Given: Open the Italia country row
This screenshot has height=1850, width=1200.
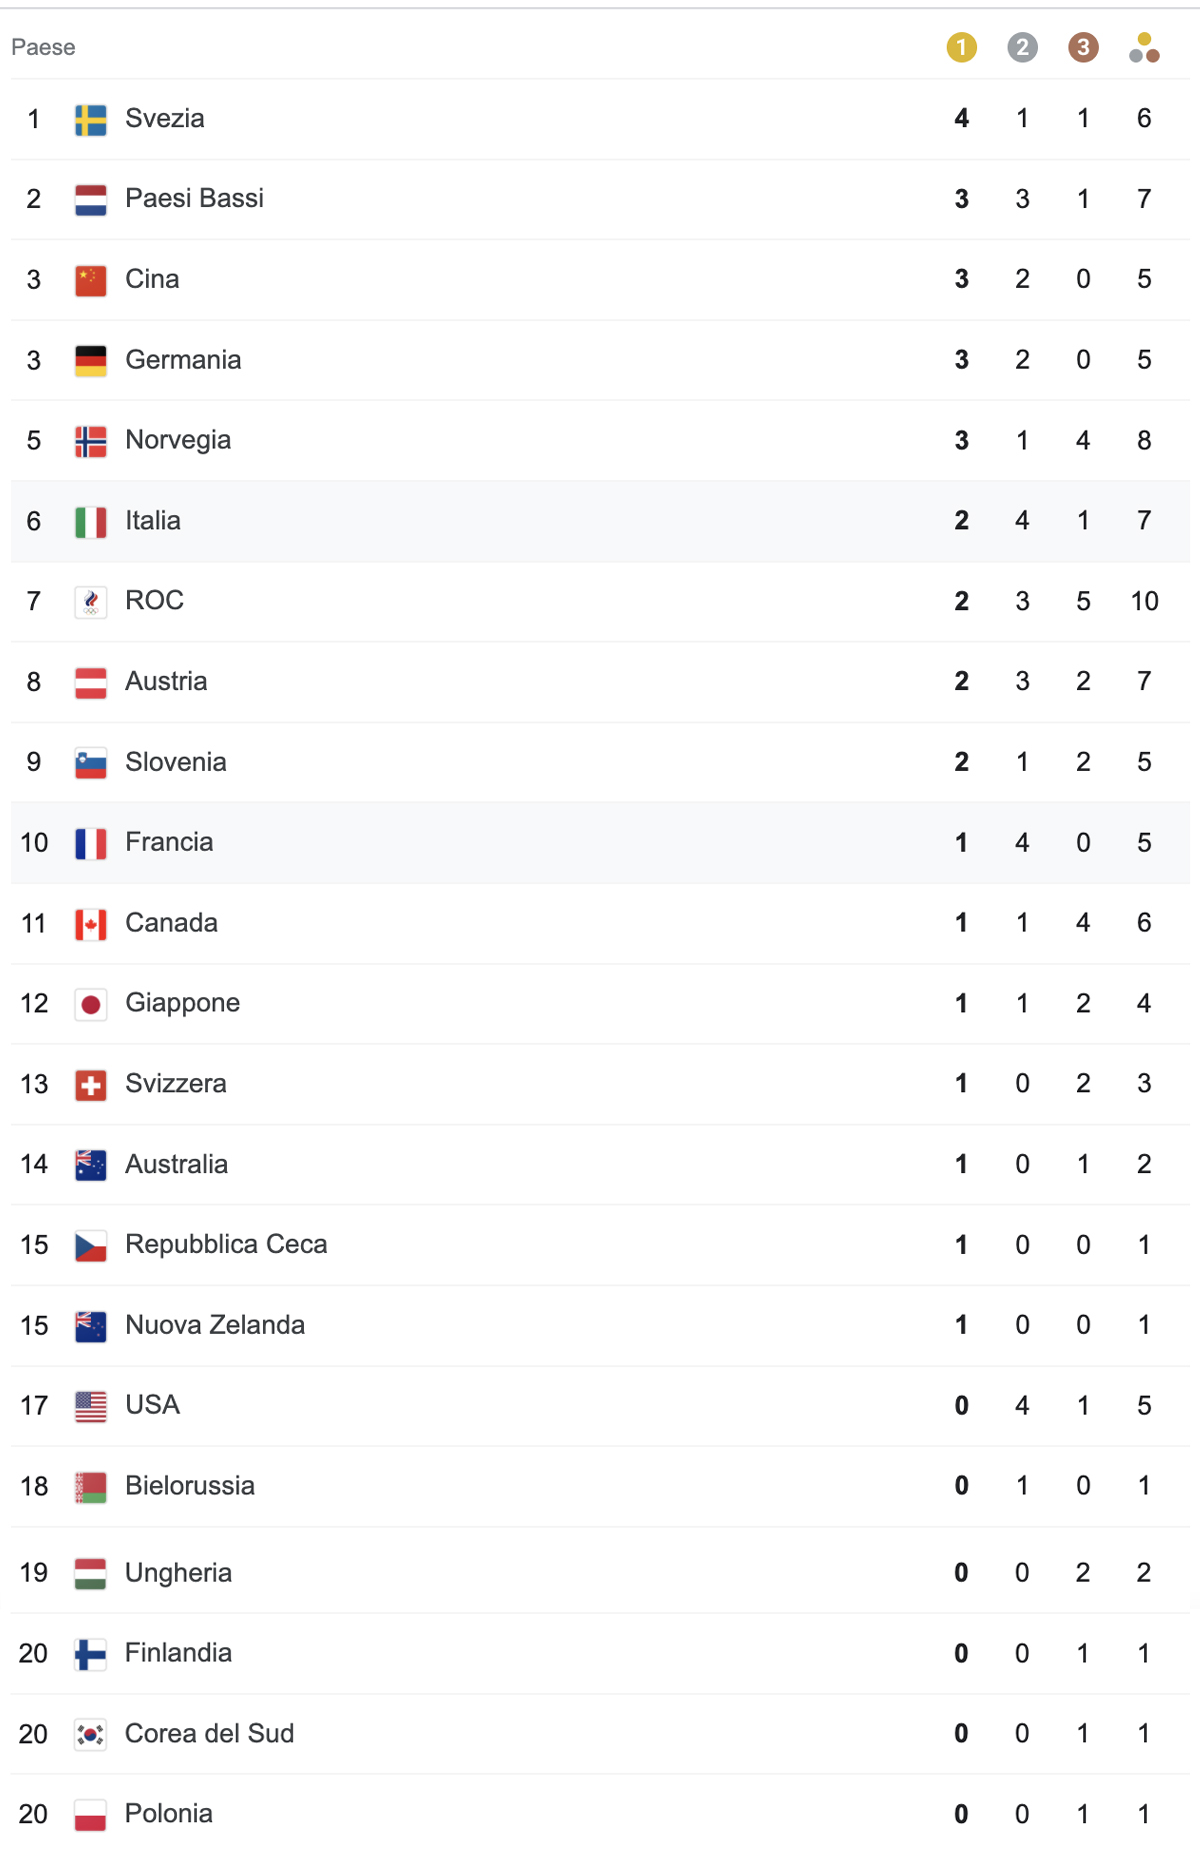Looking at the screenshot, I should pos(600,521).
